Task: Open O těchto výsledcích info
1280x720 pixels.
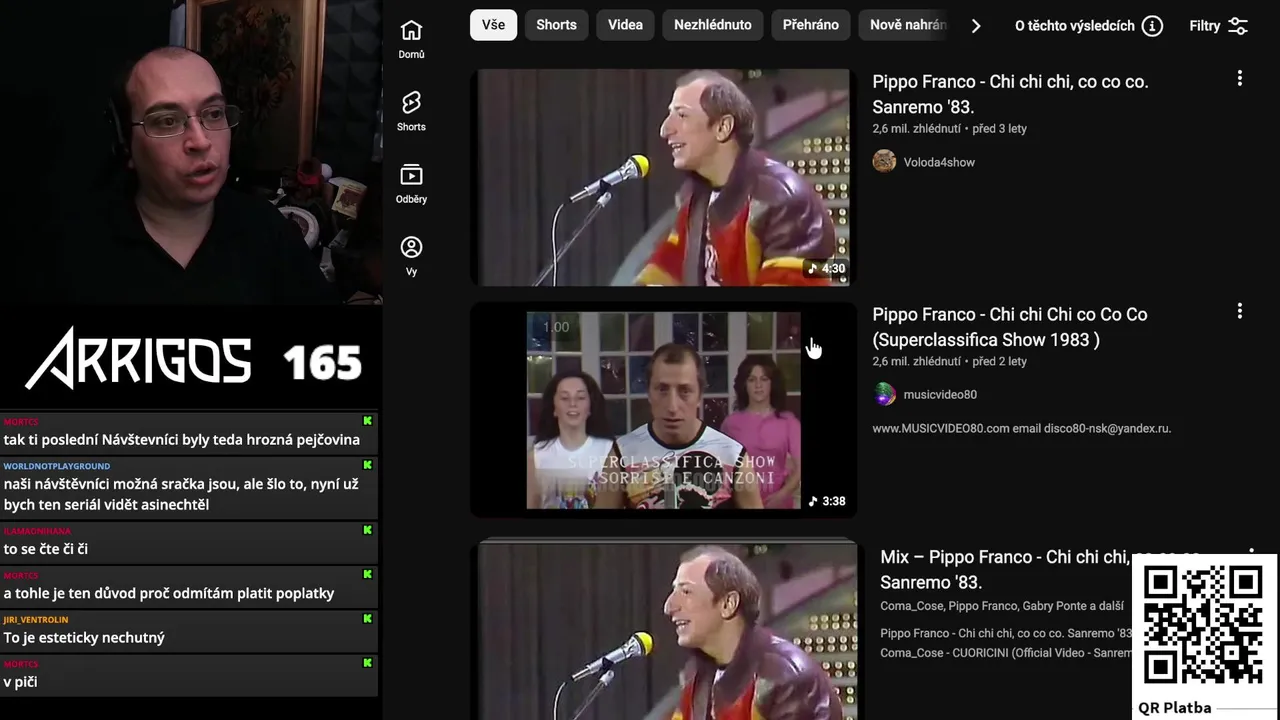Action: 1088,26
